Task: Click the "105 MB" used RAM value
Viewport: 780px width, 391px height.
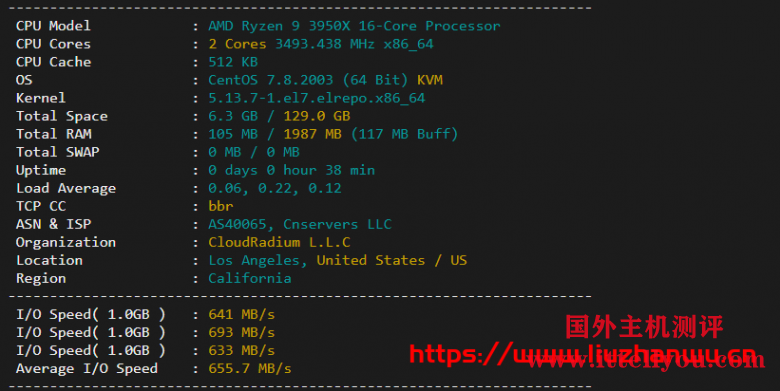Action: pos(233,134)
